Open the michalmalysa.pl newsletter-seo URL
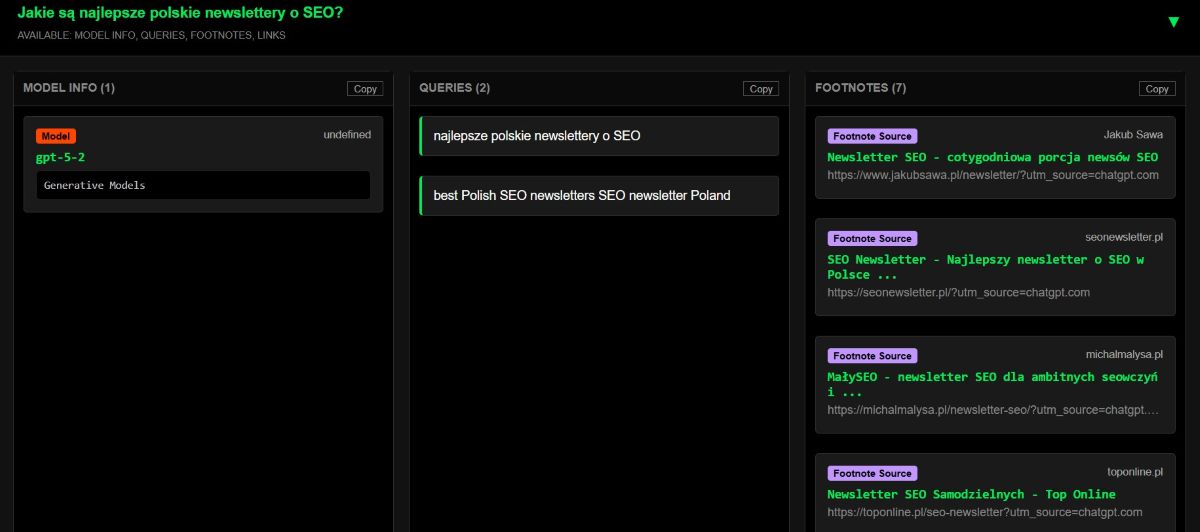The image size is (1200, 532). point(992,410)
